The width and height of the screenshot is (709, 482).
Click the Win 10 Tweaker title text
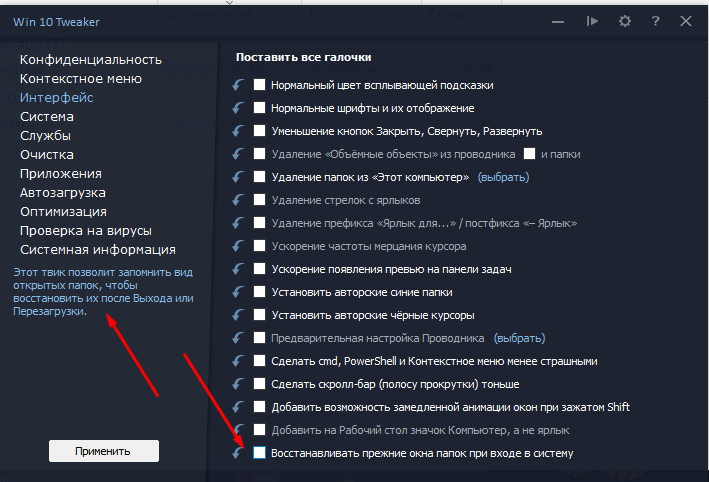point(56,22)
